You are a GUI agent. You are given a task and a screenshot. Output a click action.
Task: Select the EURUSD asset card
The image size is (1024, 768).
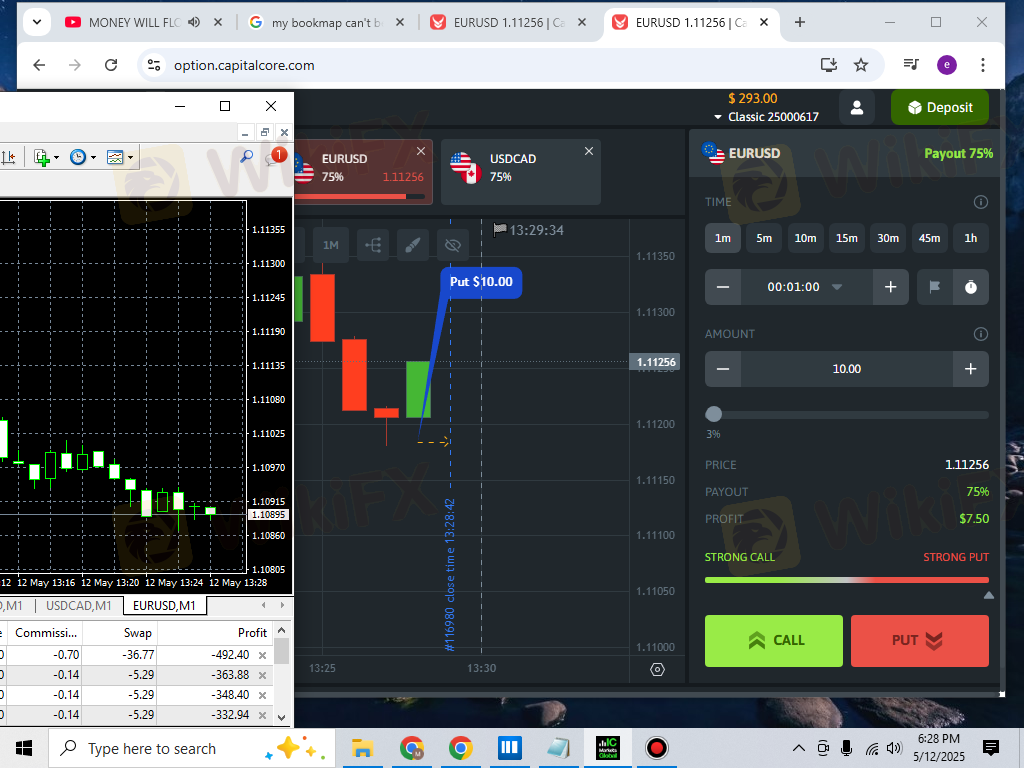tap(362, 171)
